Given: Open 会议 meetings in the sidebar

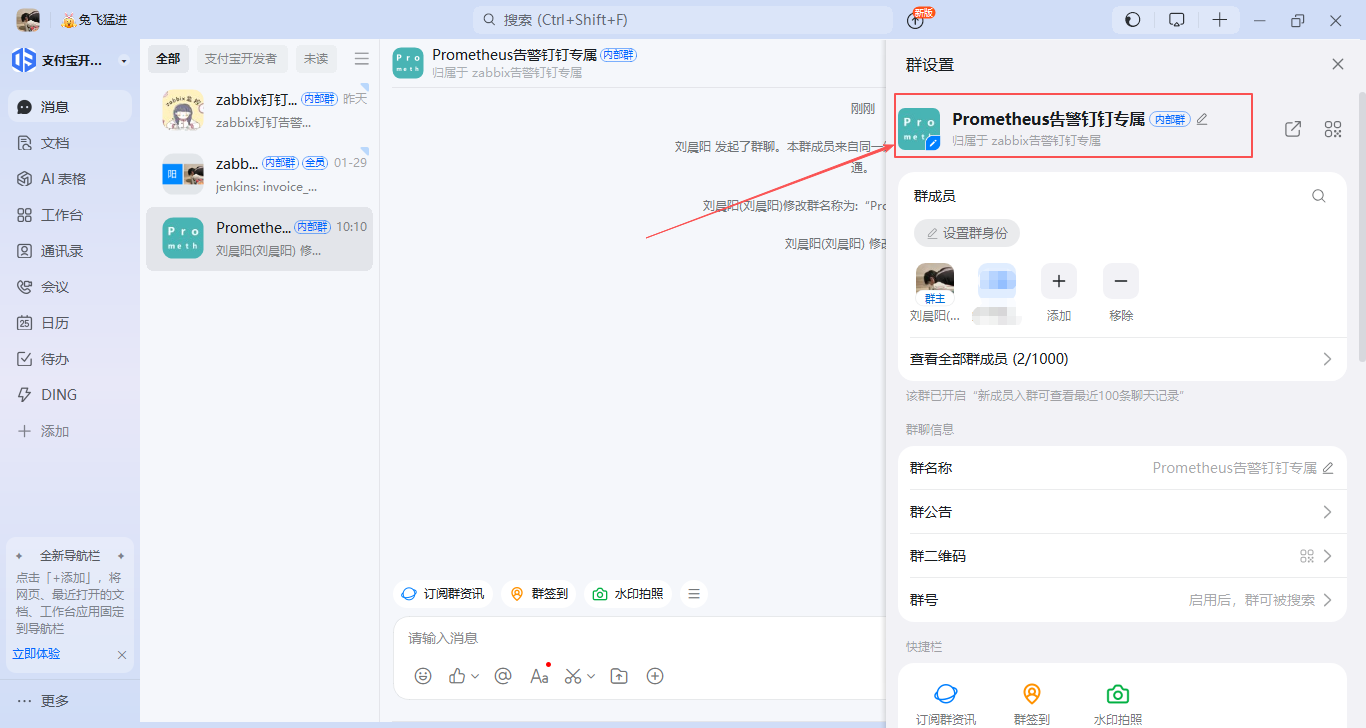Looking at the screenshot, I should 69,287.
